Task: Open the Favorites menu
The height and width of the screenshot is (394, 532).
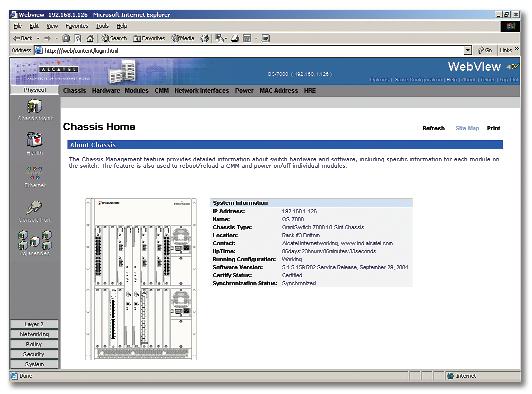Action: coord(77,26)
